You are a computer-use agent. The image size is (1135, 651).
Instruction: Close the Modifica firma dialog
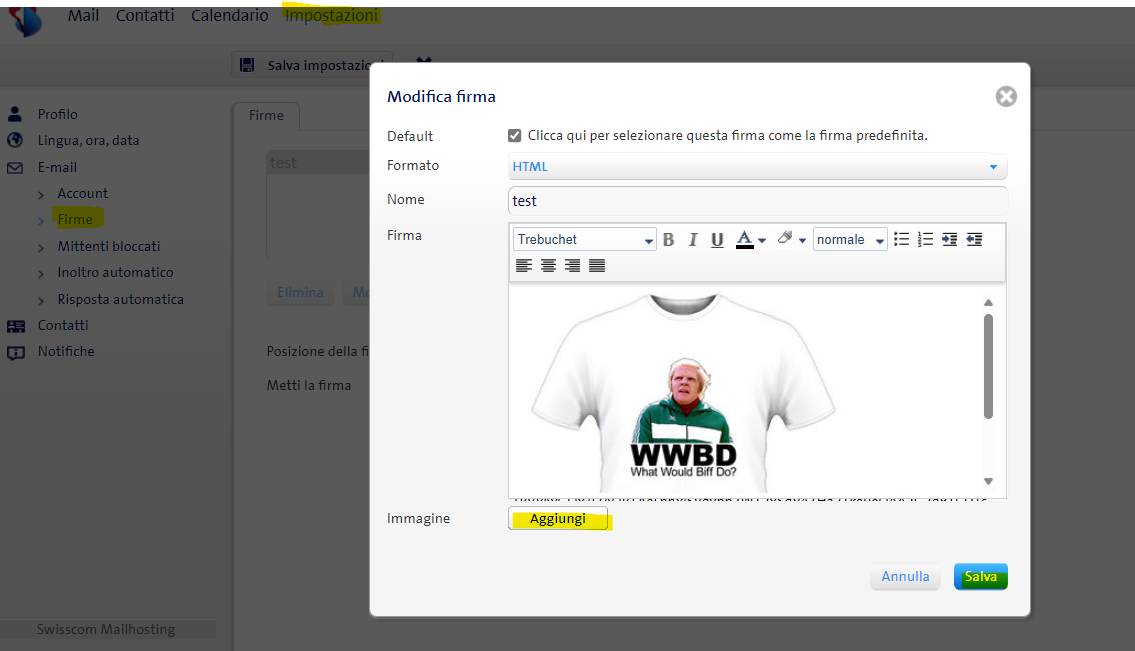(1006, 96)
